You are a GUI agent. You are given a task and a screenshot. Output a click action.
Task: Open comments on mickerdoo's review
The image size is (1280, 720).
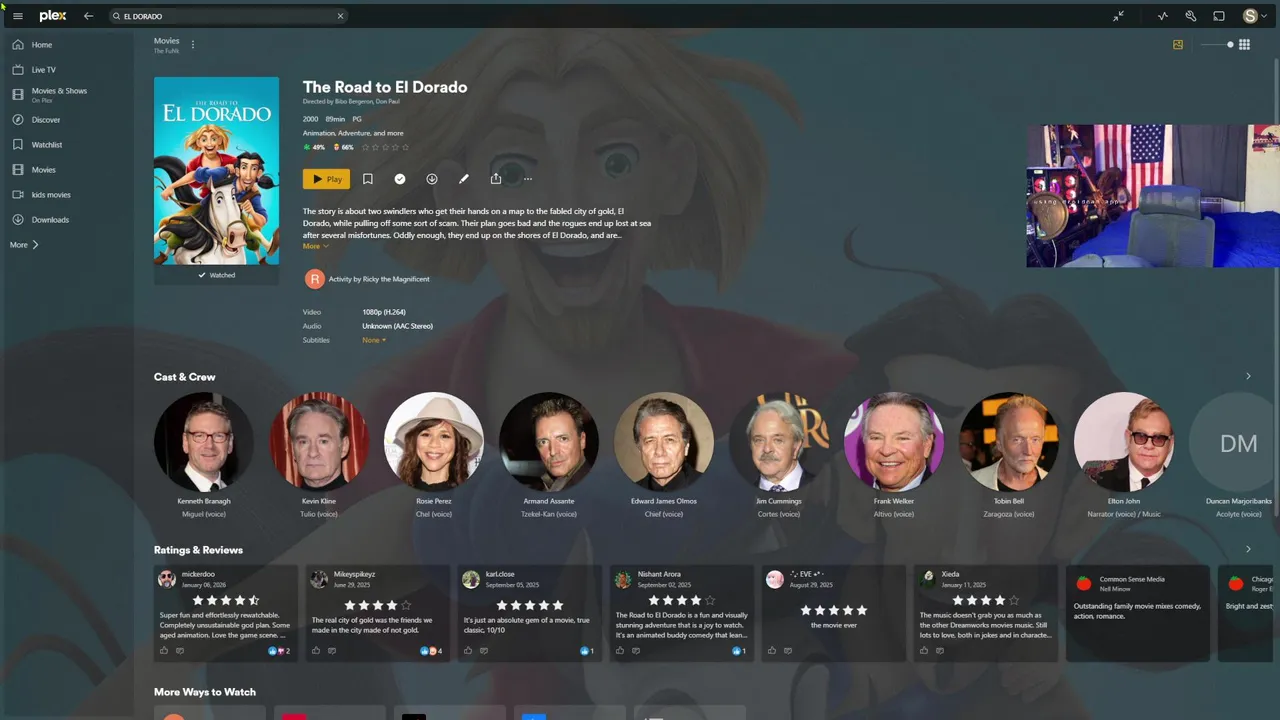[180, 651]
